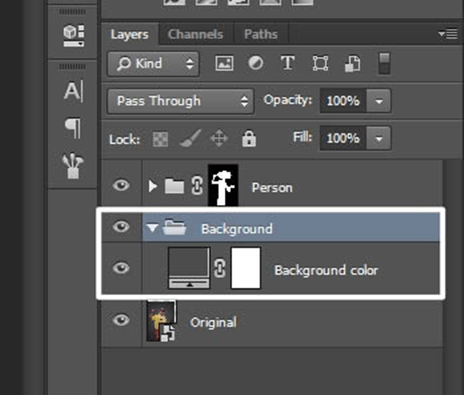Viewport: 464px width, 395px height.
Task: Expand the Person group folder
Action: coord(153,186)
